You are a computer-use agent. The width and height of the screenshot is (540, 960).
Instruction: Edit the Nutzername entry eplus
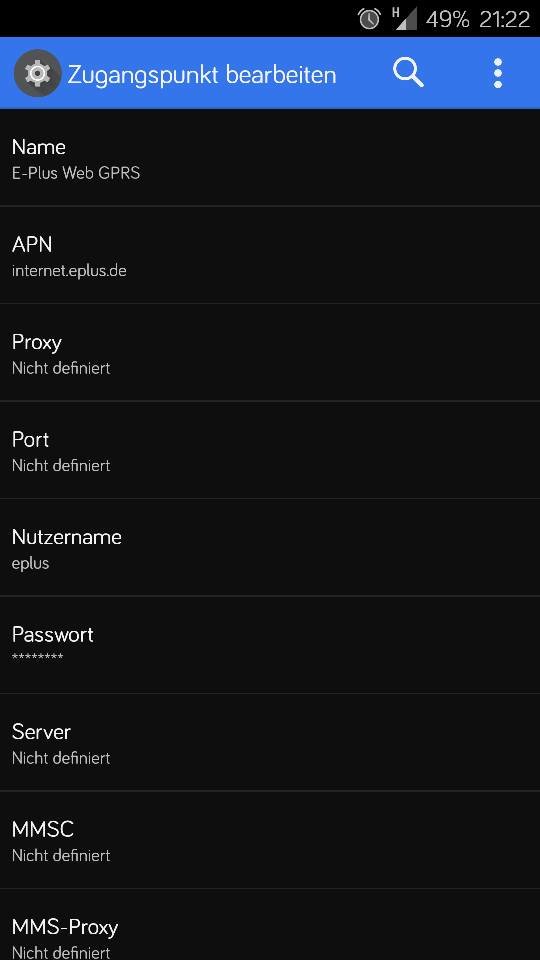click(270, 547)
